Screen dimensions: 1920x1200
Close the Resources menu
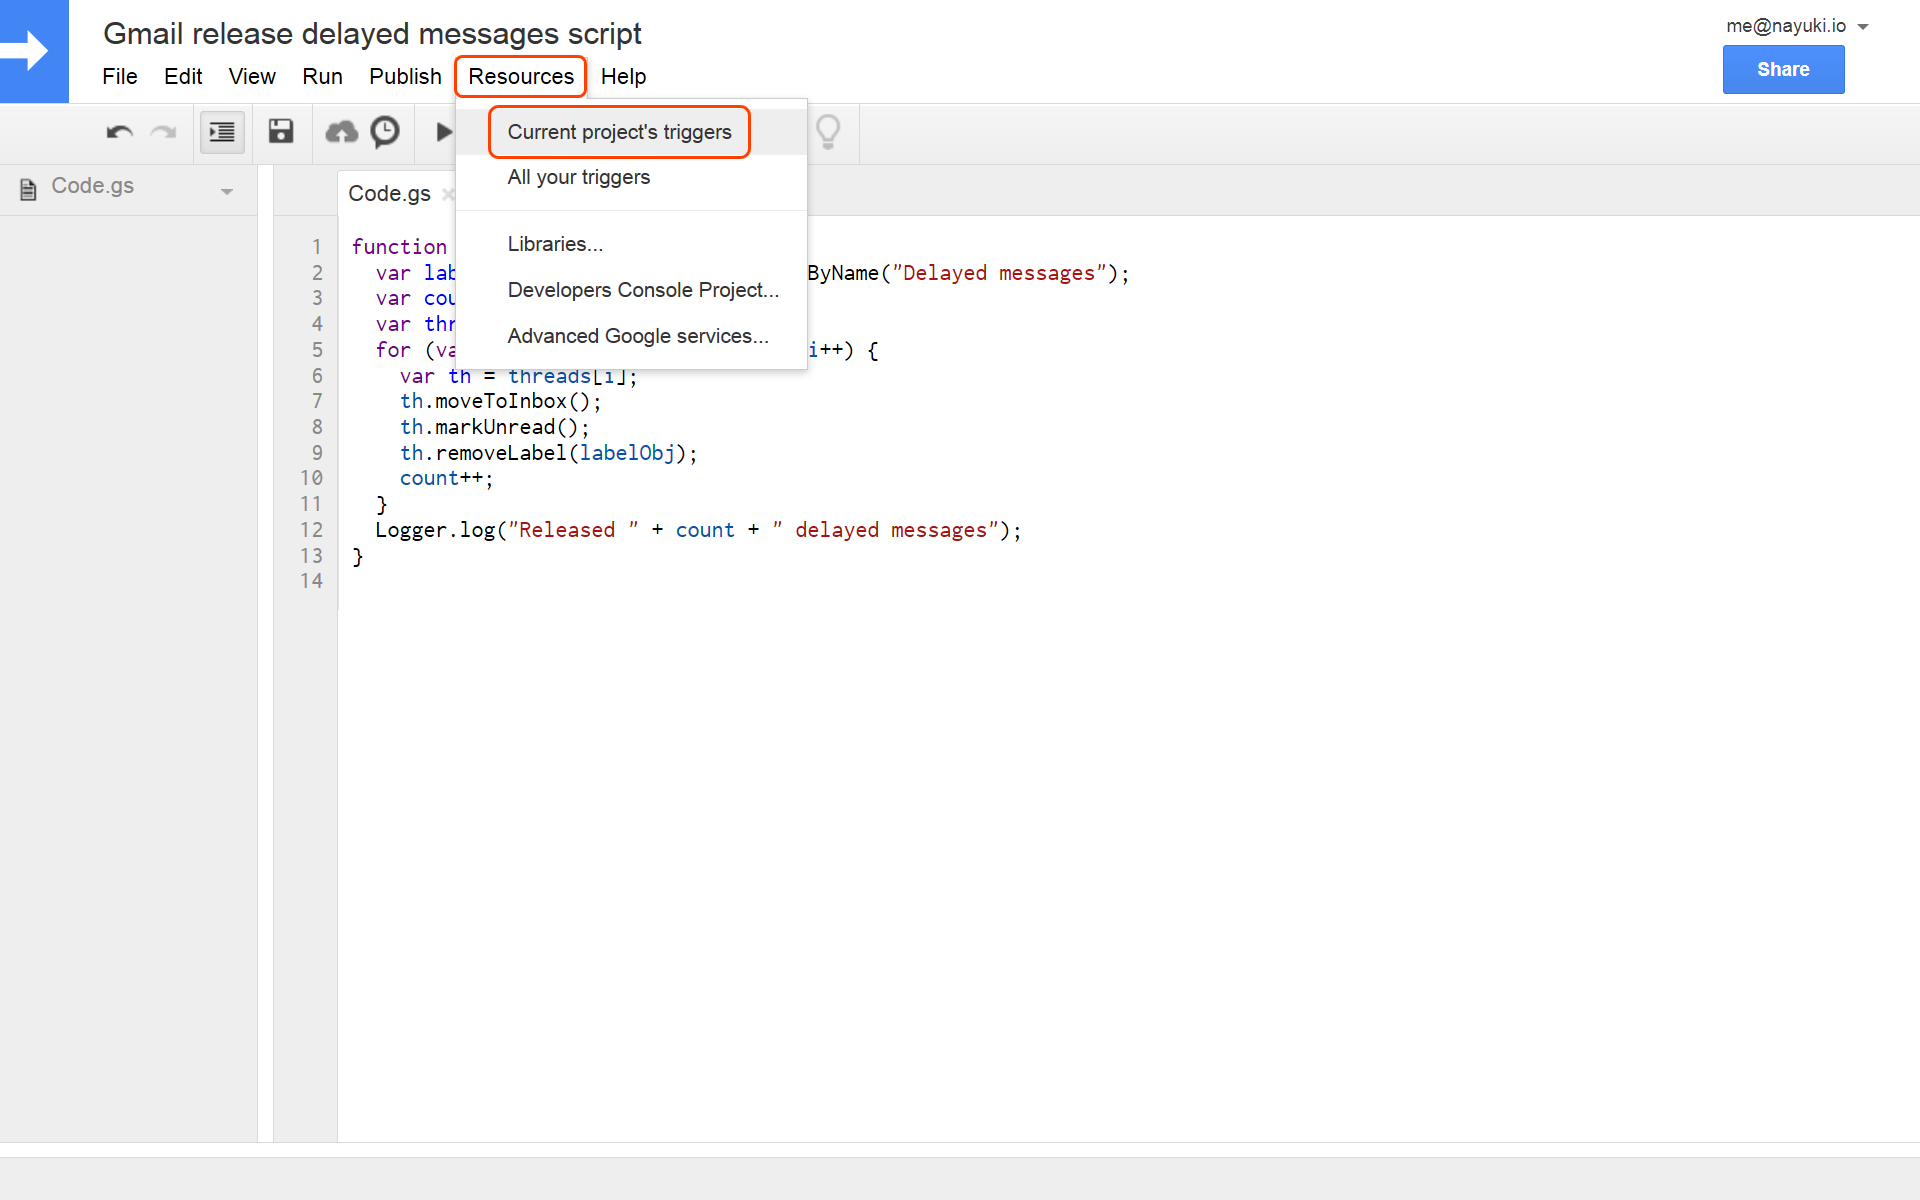pyautogui.click(x=521, y=76)
